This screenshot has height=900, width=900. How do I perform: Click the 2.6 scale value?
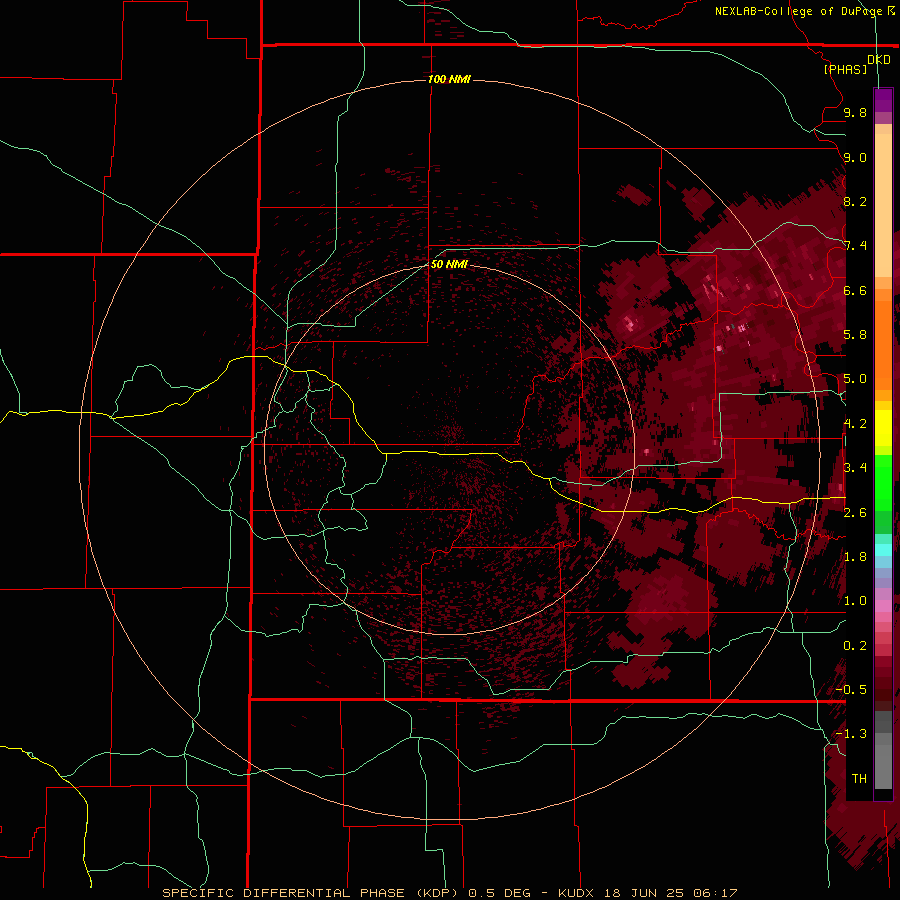[855, 513]
